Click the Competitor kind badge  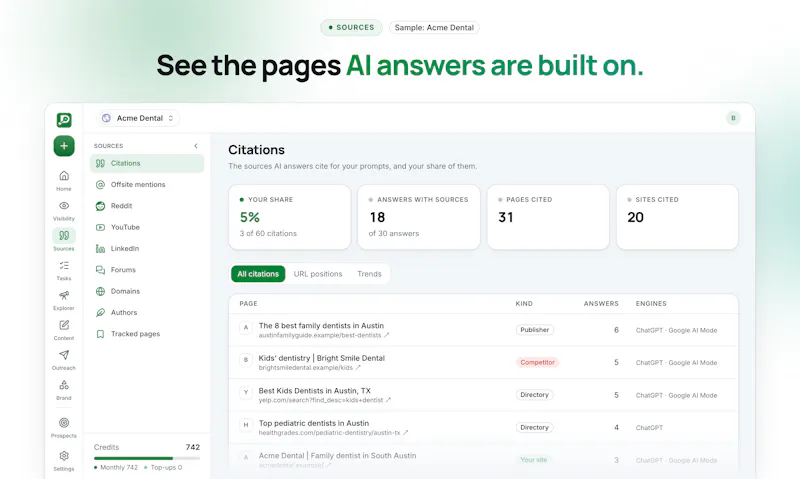click(537, 362)
